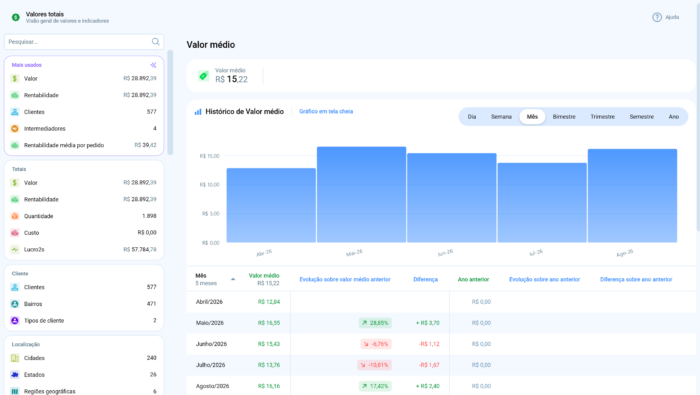Image resolution: width=700 pixels, height=395 pixels.
Task: Select the Semana period tab
Action: [501, 117]
